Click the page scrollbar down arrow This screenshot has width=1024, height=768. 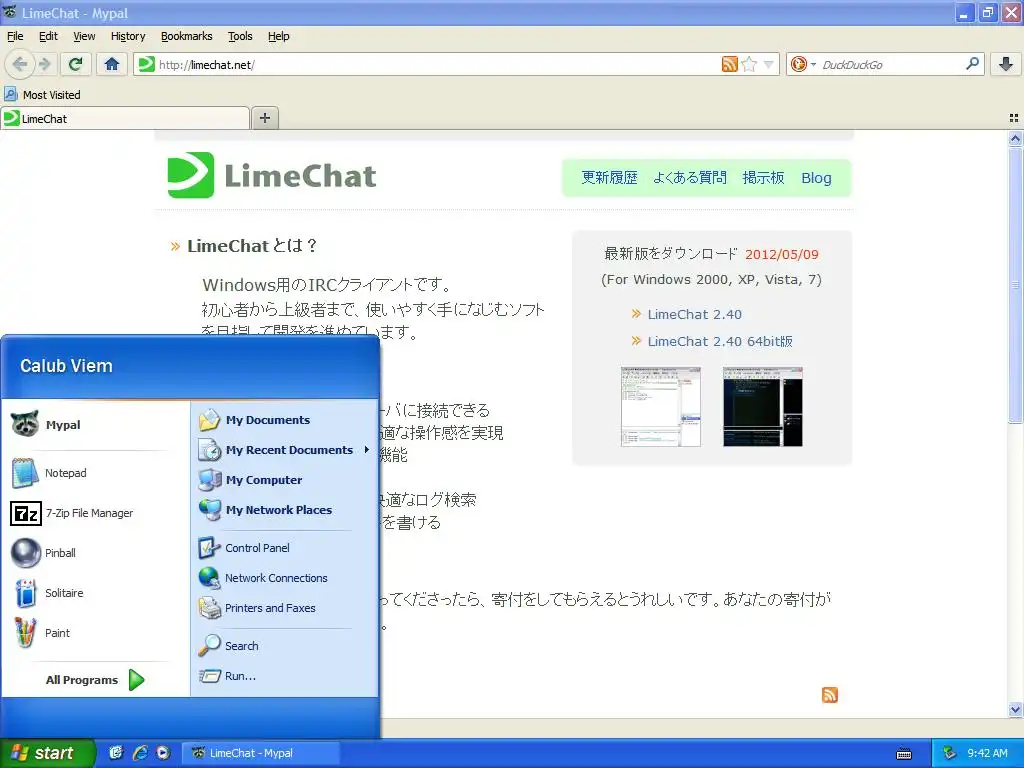pos(1015,709)
